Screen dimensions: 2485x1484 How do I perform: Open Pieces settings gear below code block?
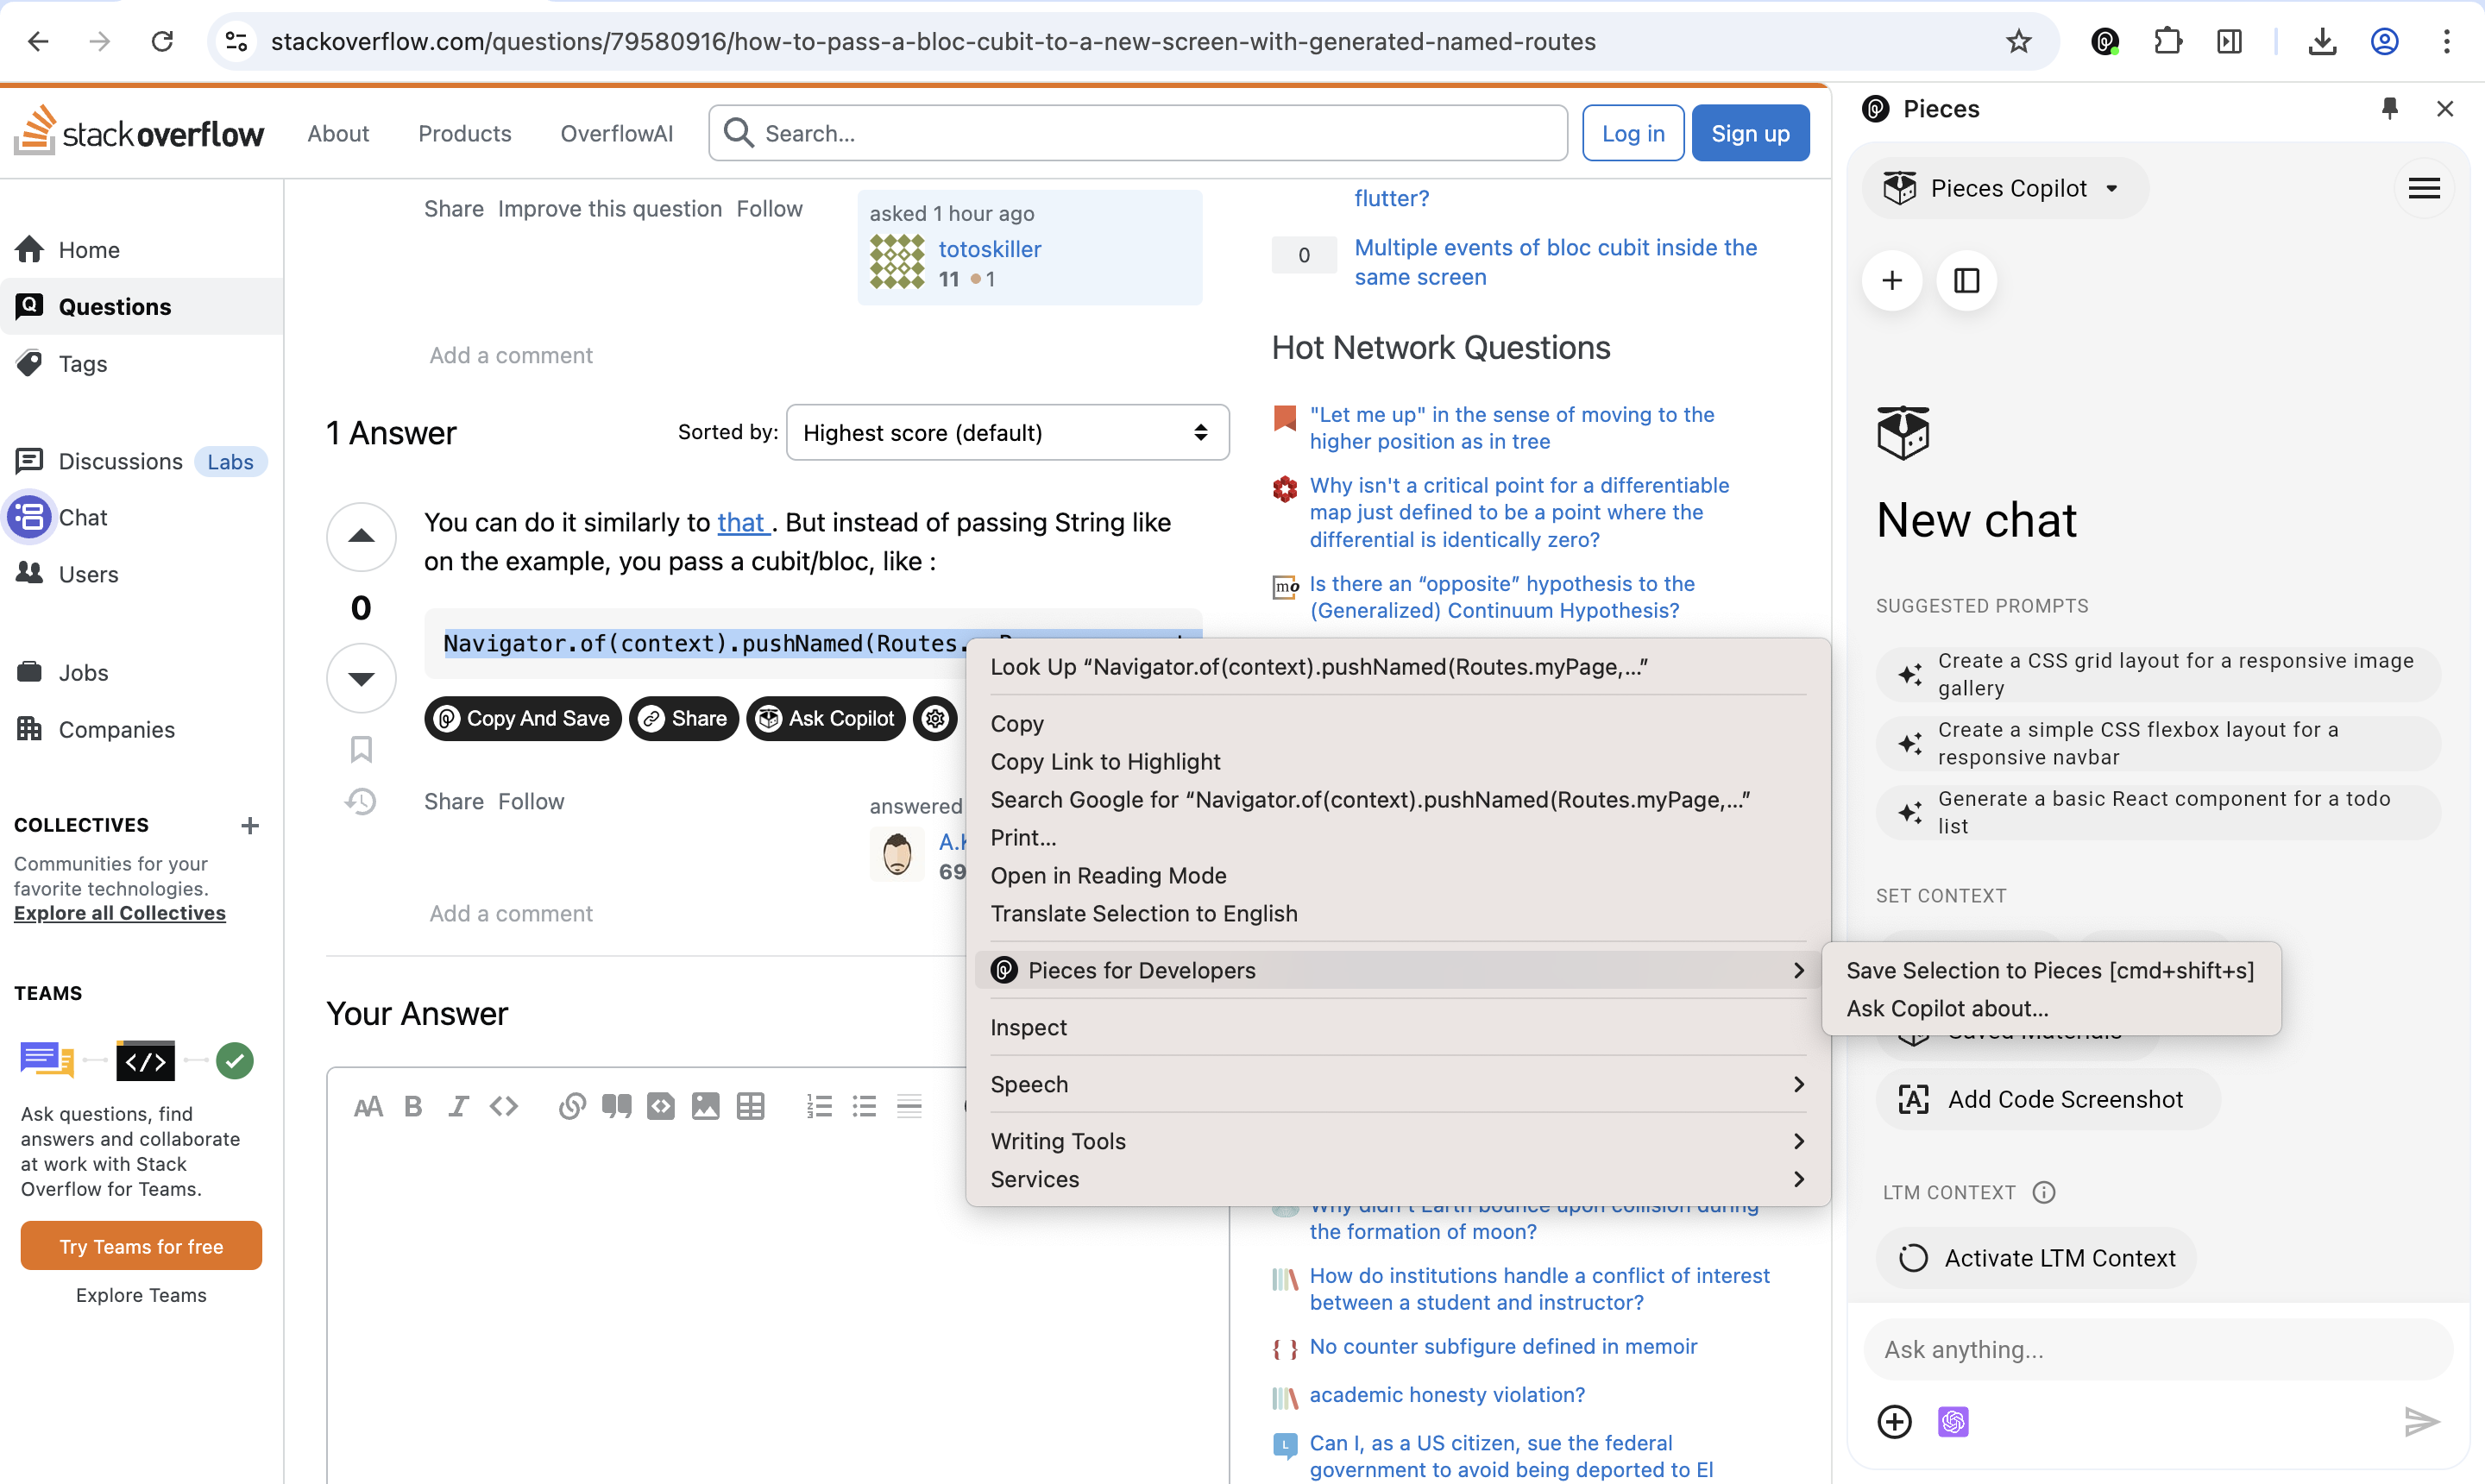click(935, 718)
